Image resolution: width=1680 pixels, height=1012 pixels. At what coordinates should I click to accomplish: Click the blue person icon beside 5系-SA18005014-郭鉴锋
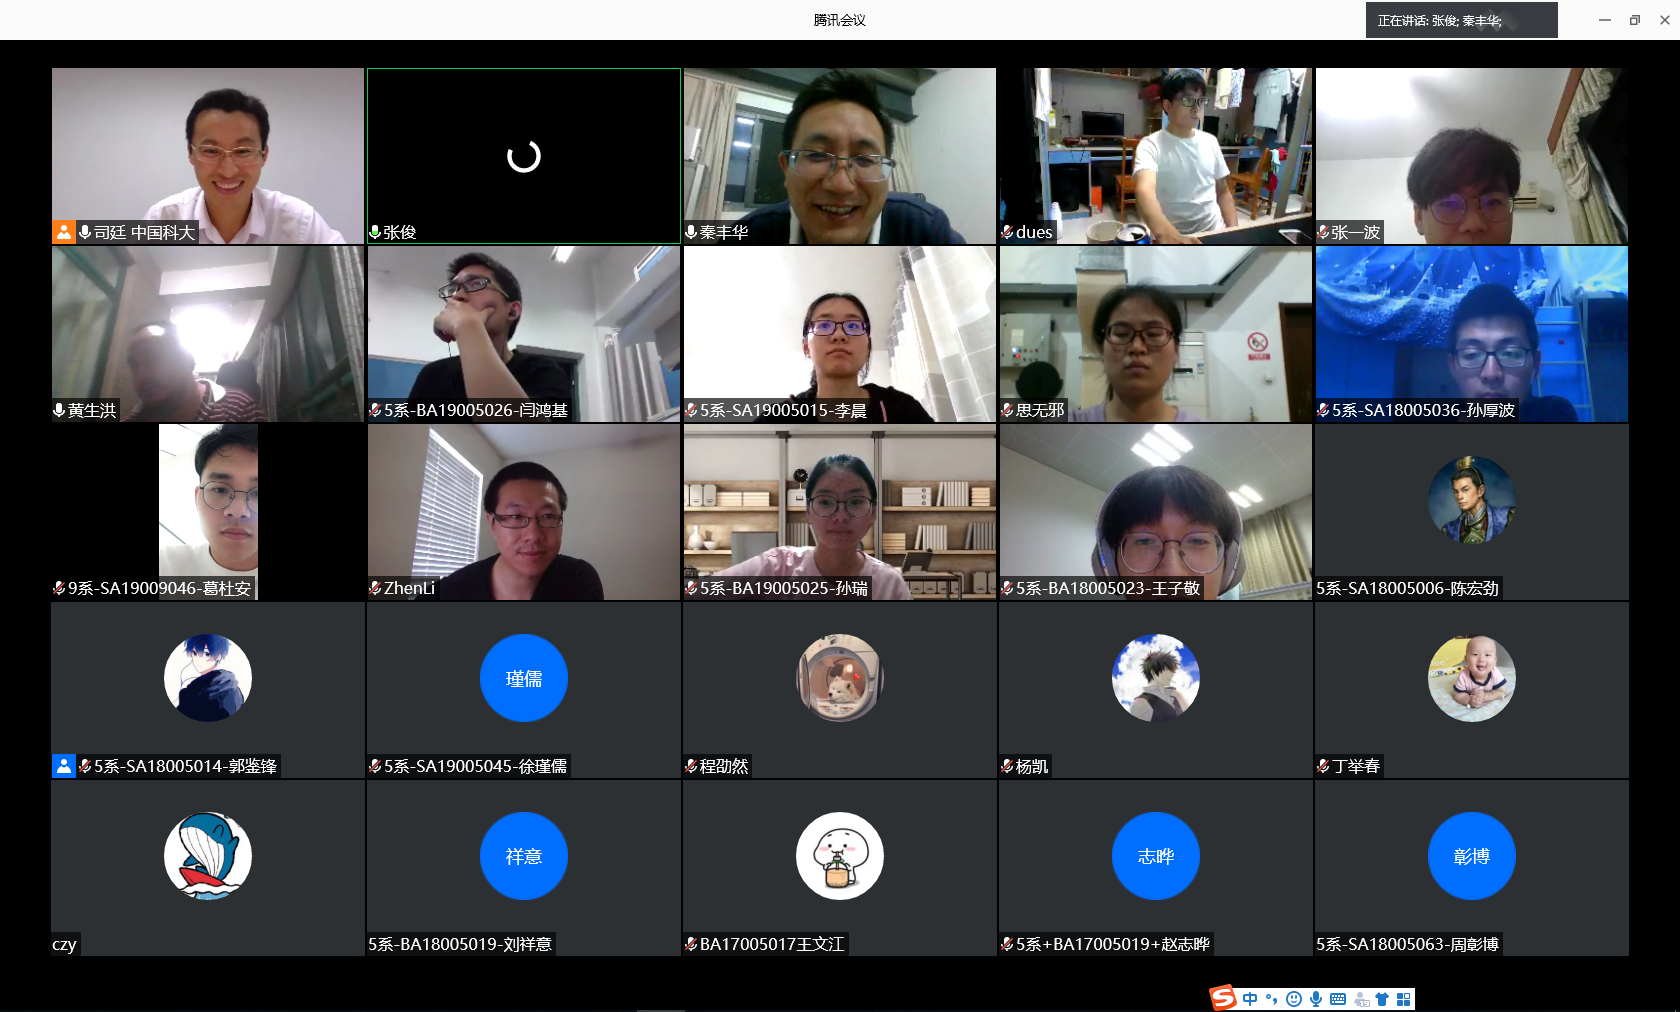64,766
